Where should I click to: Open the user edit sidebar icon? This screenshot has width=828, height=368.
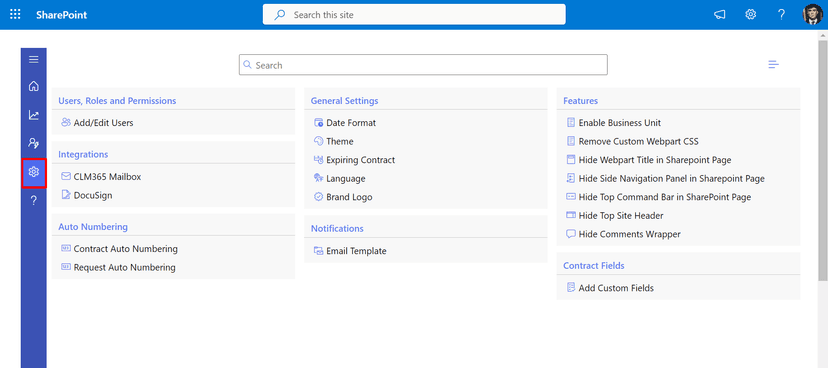34,143
